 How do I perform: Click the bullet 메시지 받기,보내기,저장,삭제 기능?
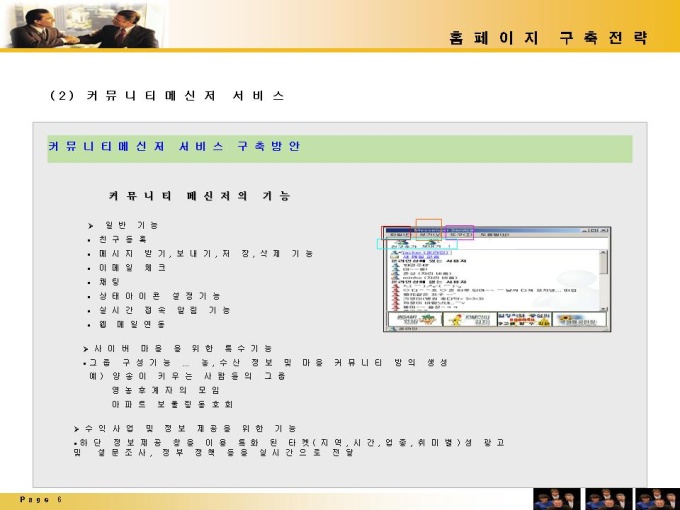coord(200,253)
